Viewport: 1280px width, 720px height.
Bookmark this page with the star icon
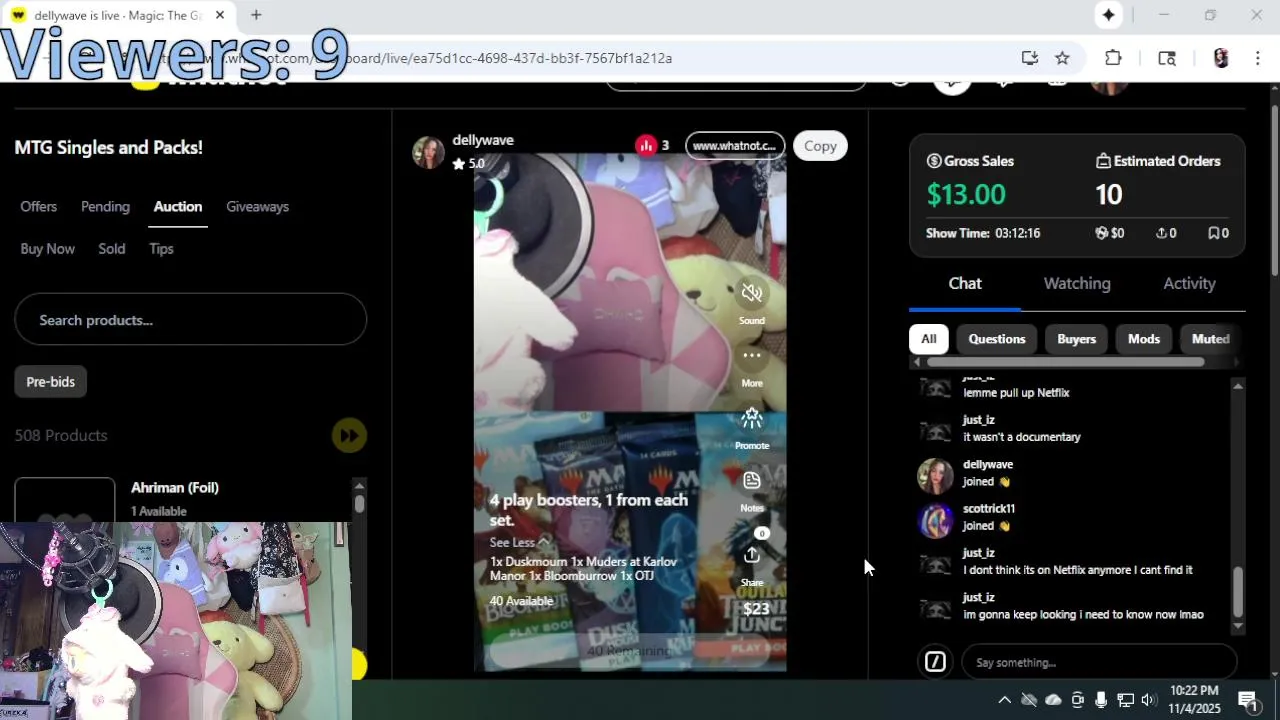click(x=1062, y=58)
